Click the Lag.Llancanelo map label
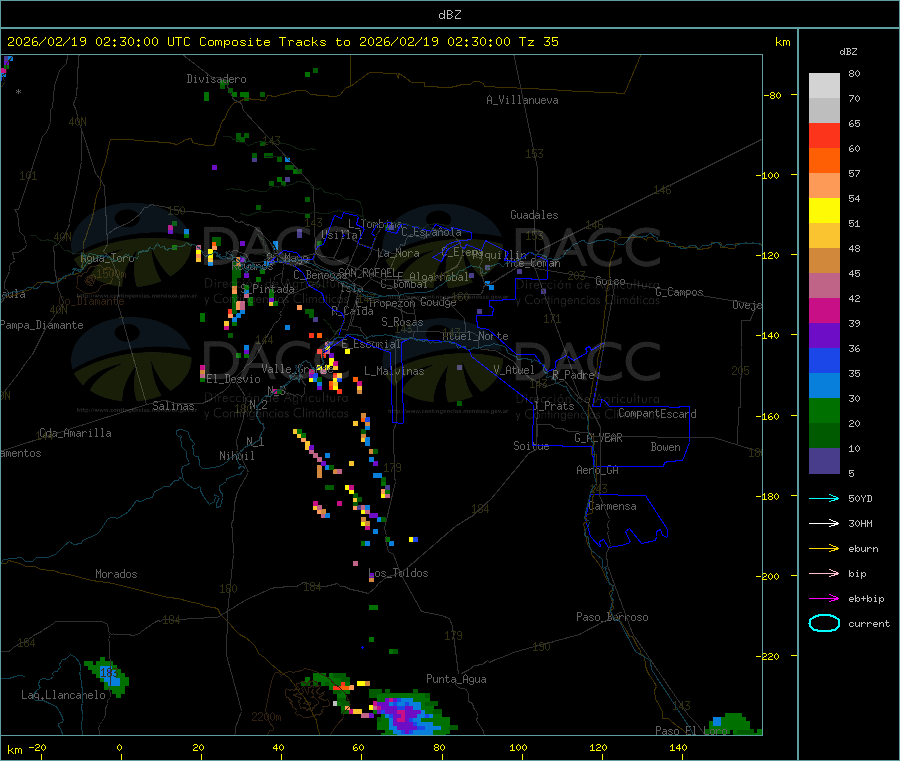The height and width of the screenshot is (761, 900). point(64,695)
